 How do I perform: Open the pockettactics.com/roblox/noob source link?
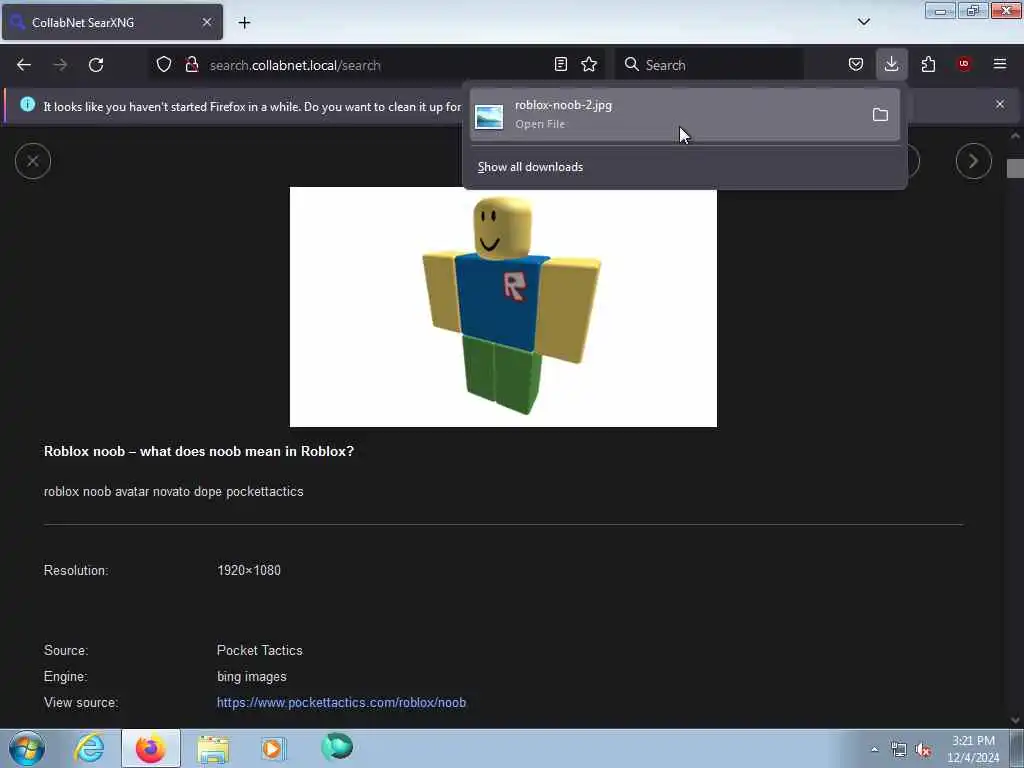(x=342, y=703)
